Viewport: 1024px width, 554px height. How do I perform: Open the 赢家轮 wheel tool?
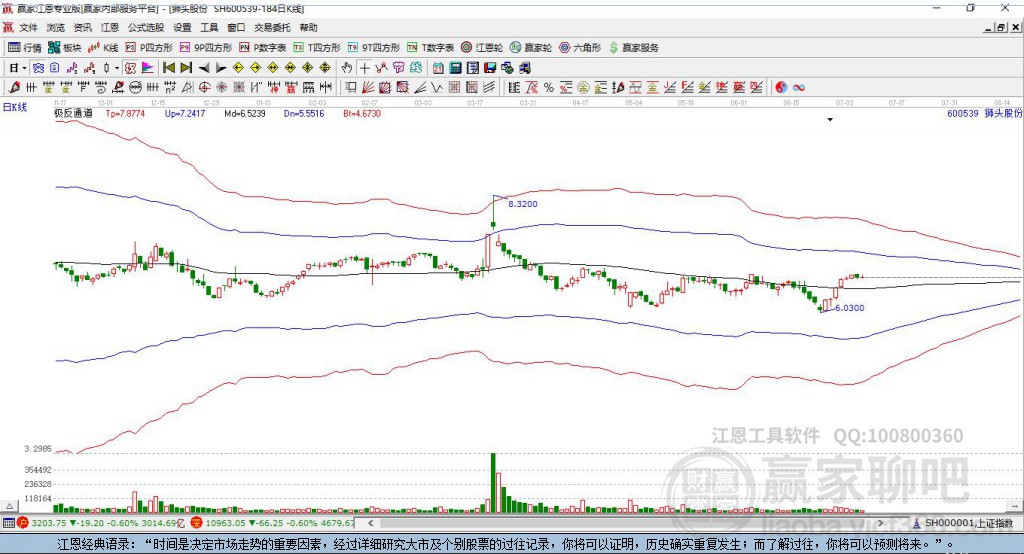click(x=530, y=48)
